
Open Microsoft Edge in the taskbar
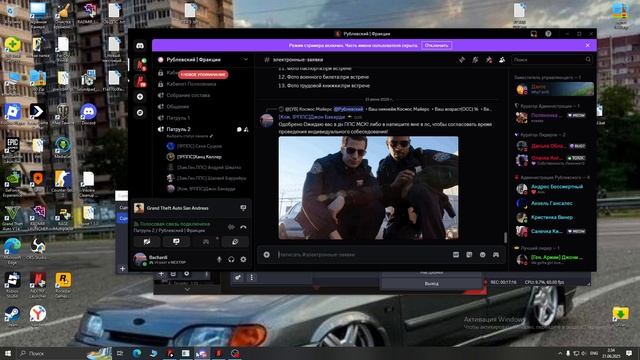[x=137, y=353]
